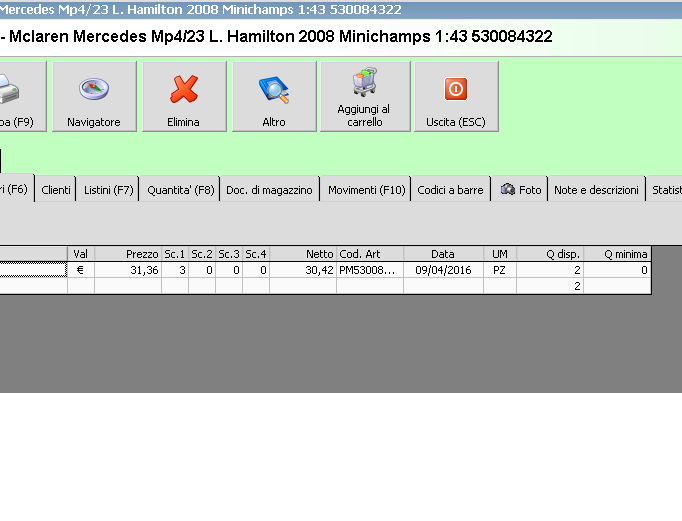Click the red X Elimina button
This screenshot has height=521, width=682.
pyautogui.click(x=184, y=97)
